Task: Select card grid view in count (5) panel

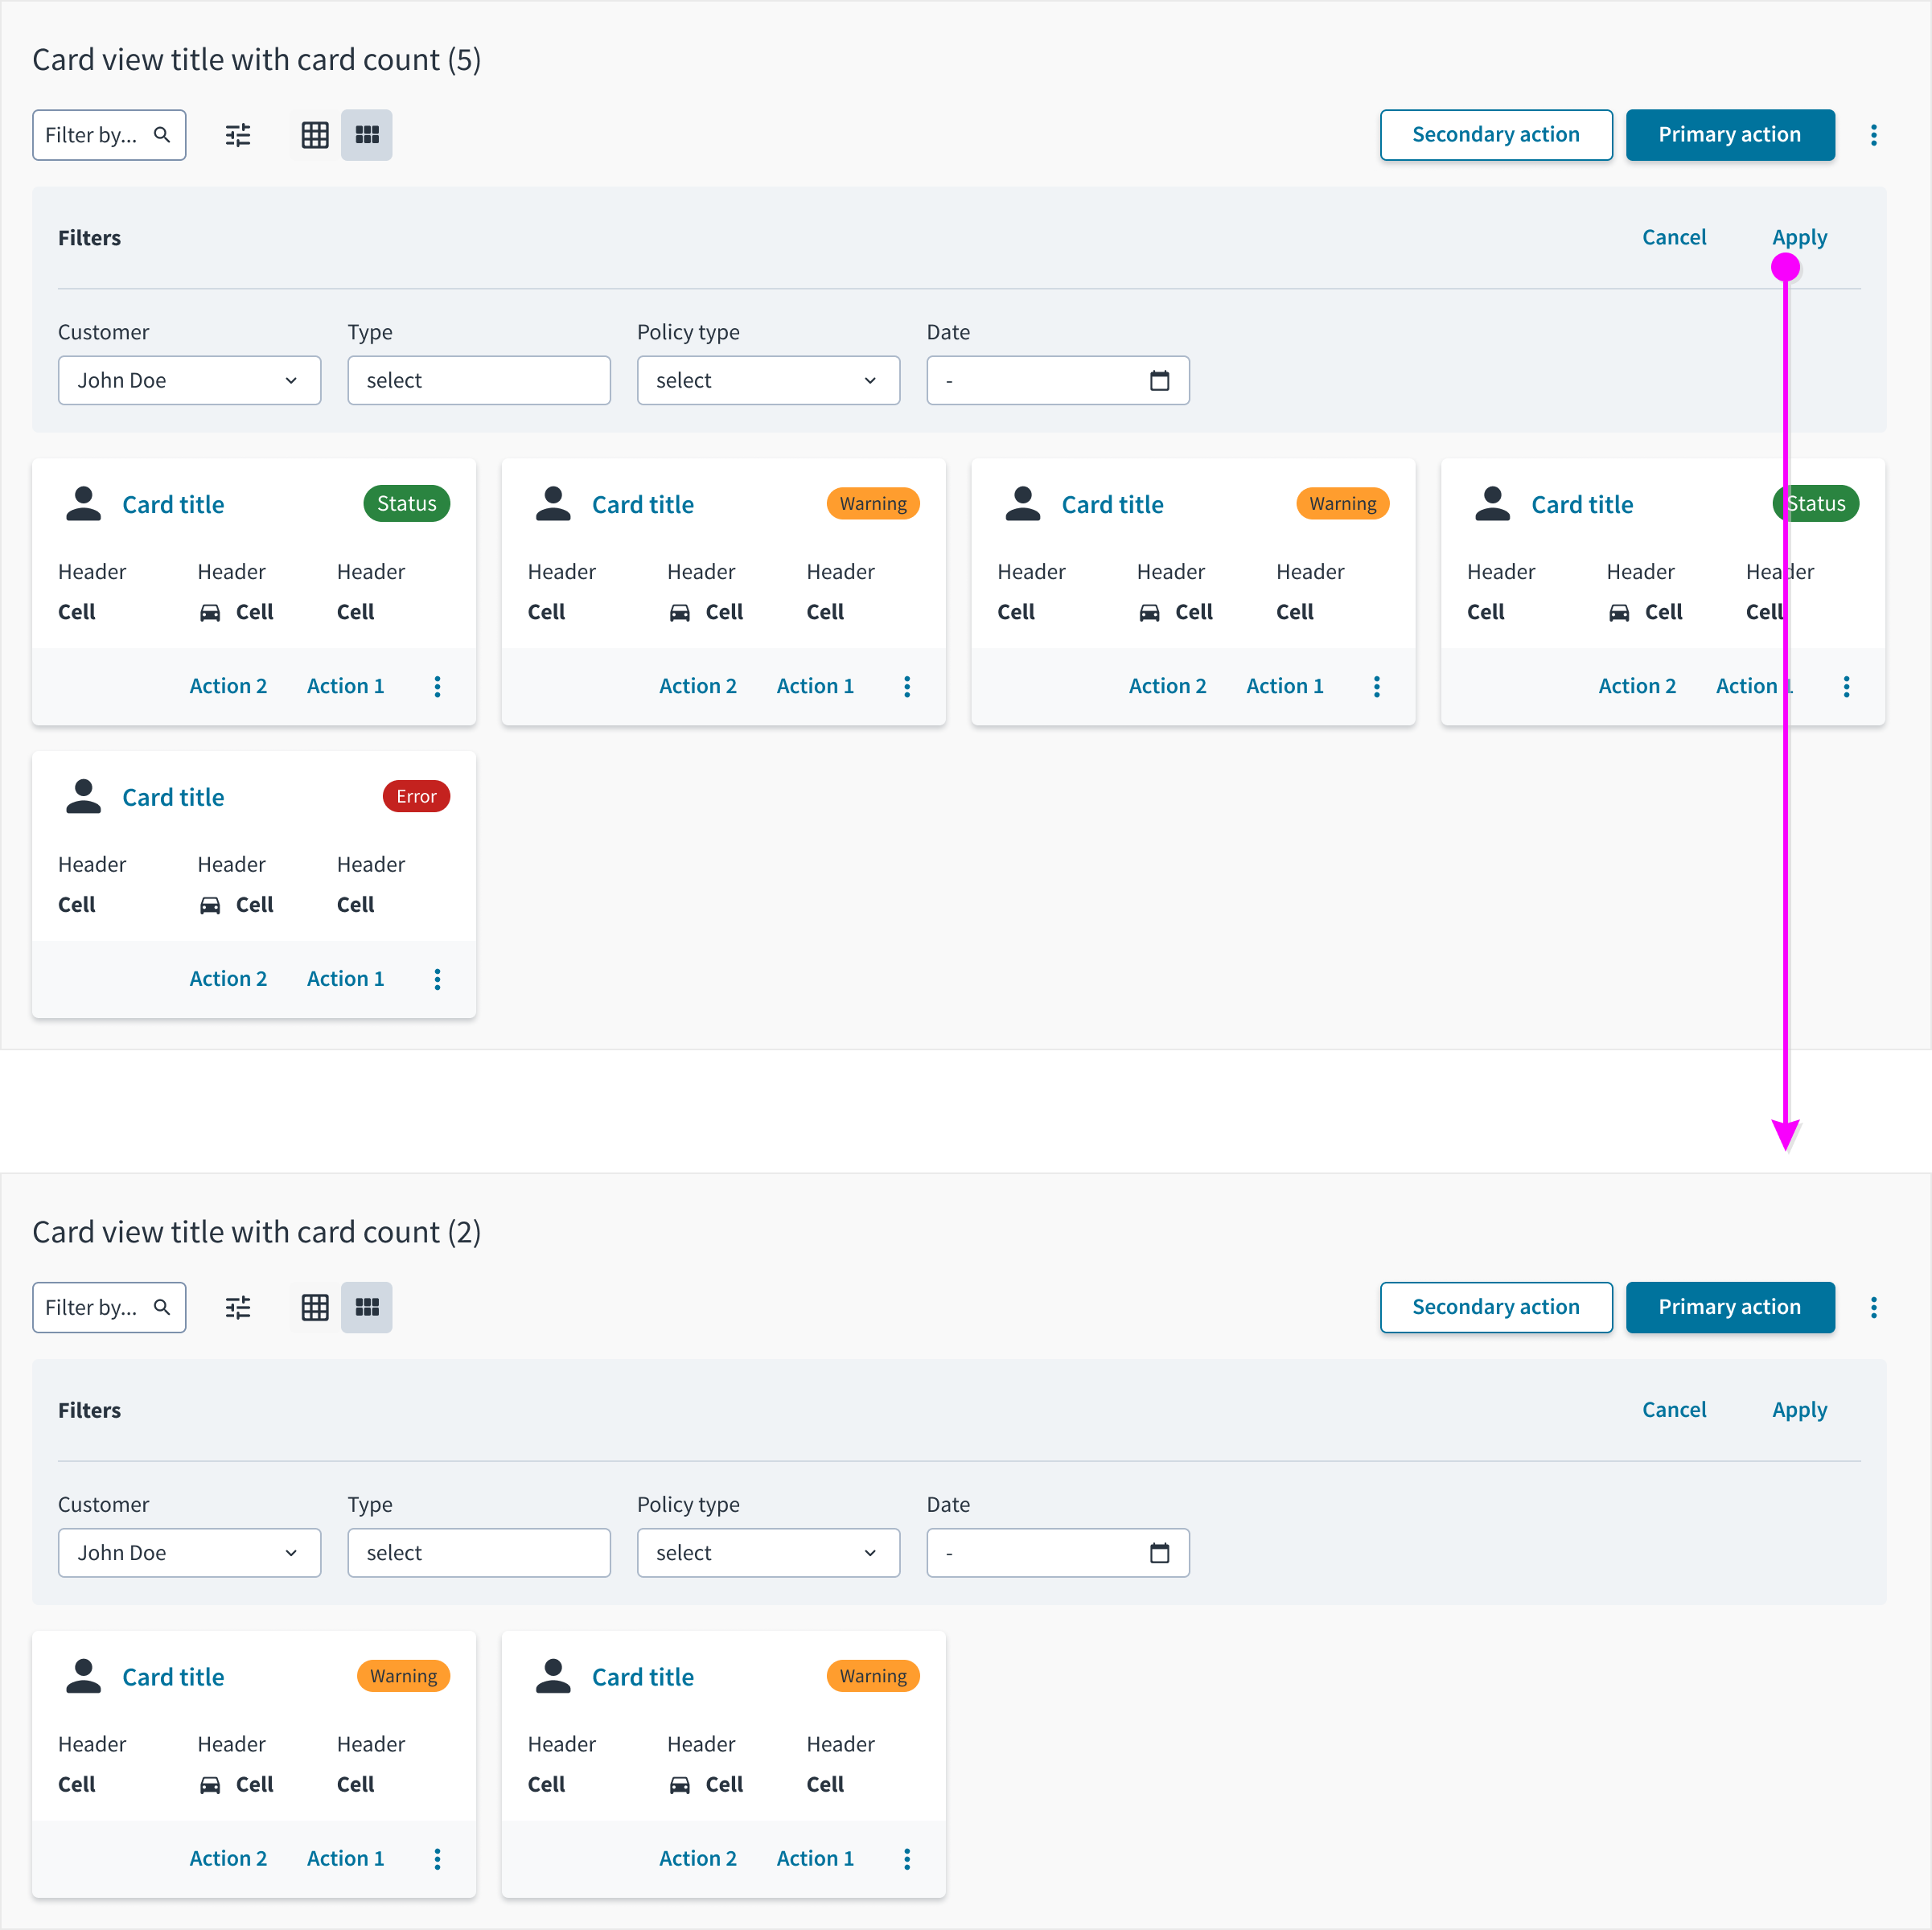Action: click(367, 135)
